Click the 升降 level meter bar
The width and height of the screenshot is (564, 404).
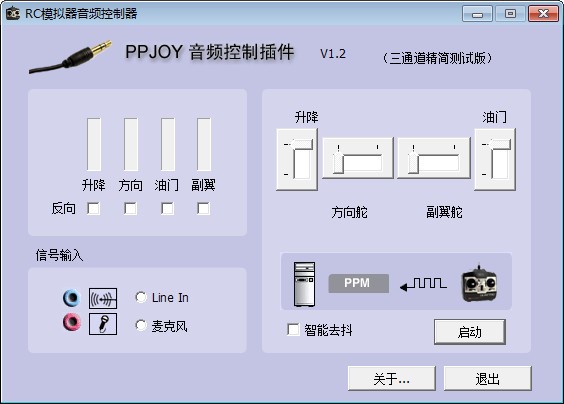[x=94, y=144]
